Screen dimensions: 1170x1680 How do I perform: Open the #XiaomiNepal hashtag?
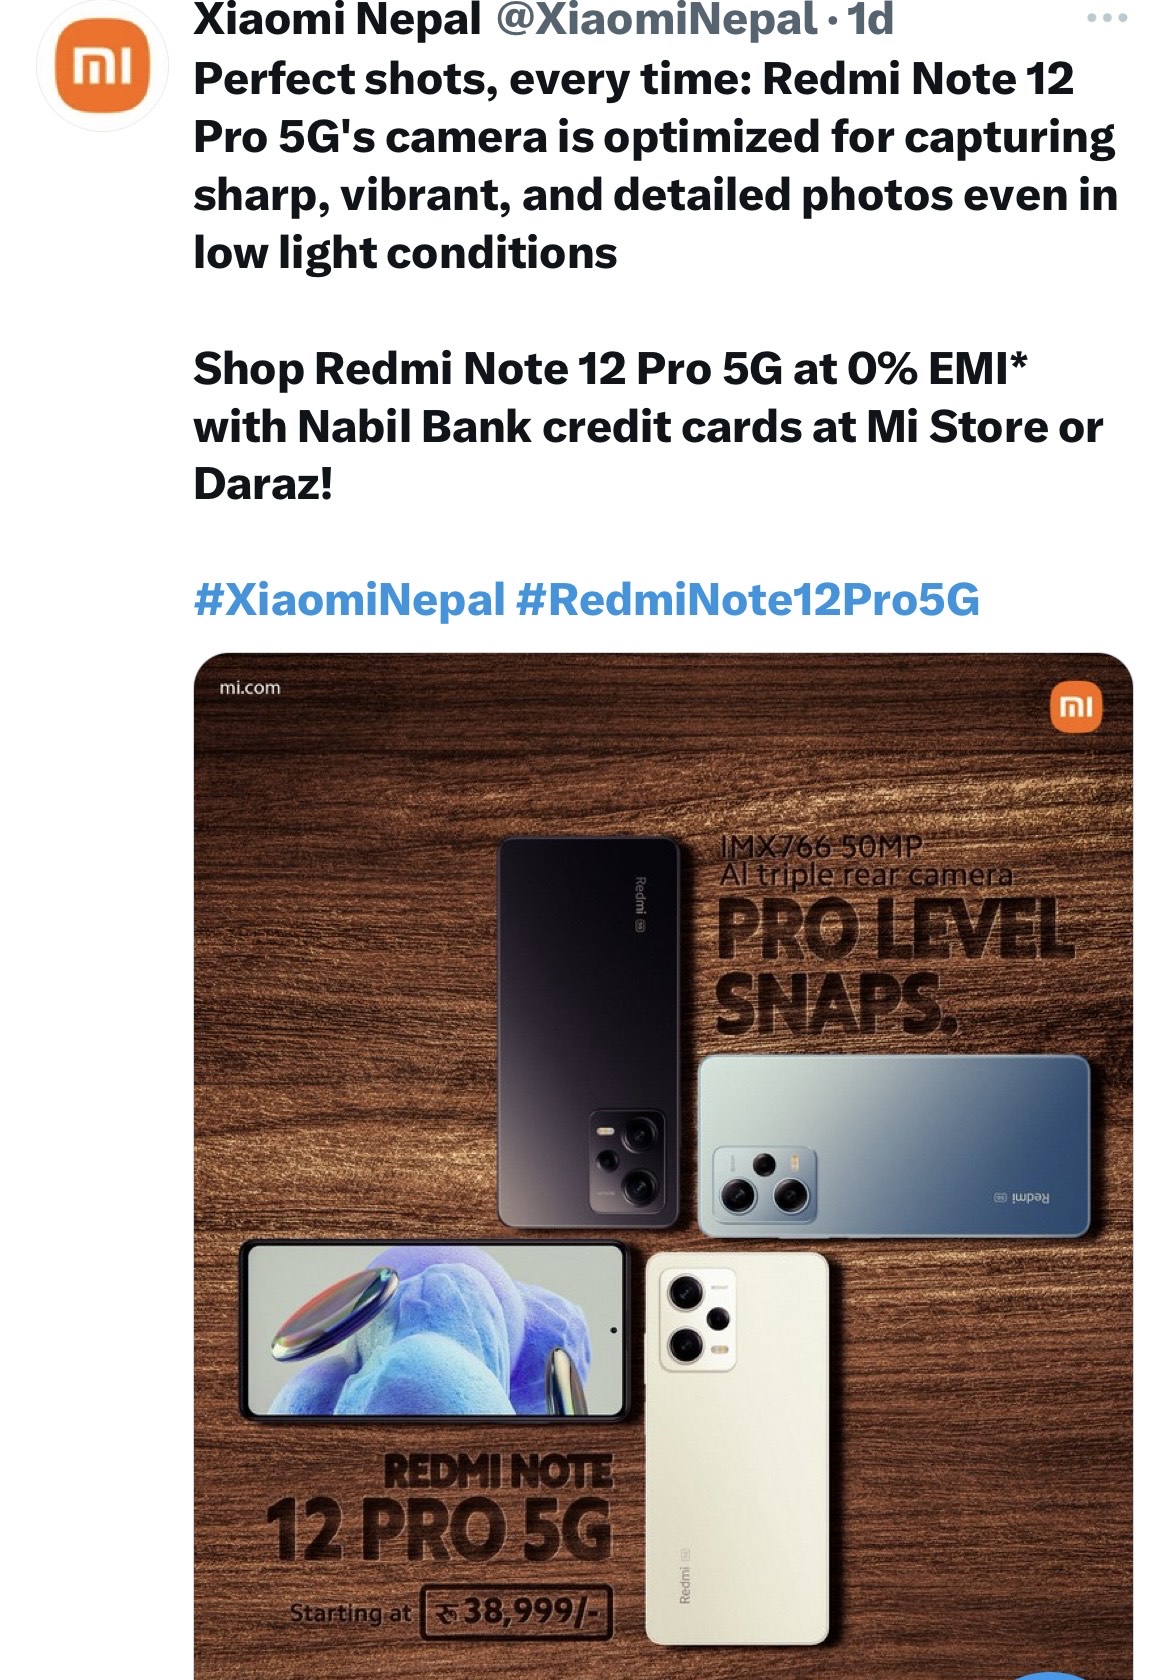point(349,600)
